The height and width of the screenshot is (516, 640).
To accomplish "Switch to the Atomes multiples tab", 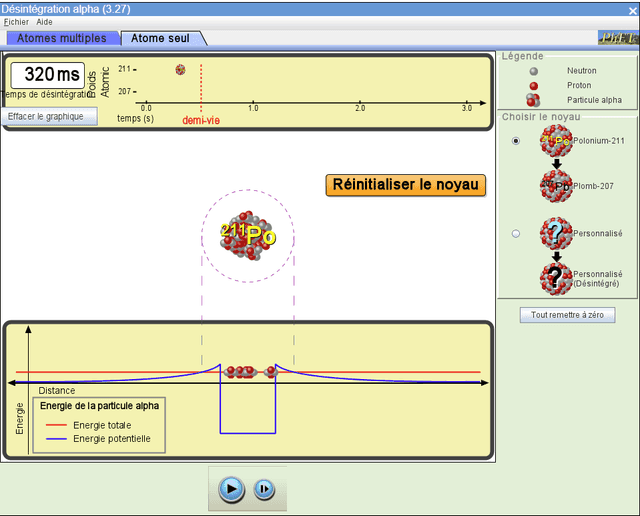I will coord(62,38).
